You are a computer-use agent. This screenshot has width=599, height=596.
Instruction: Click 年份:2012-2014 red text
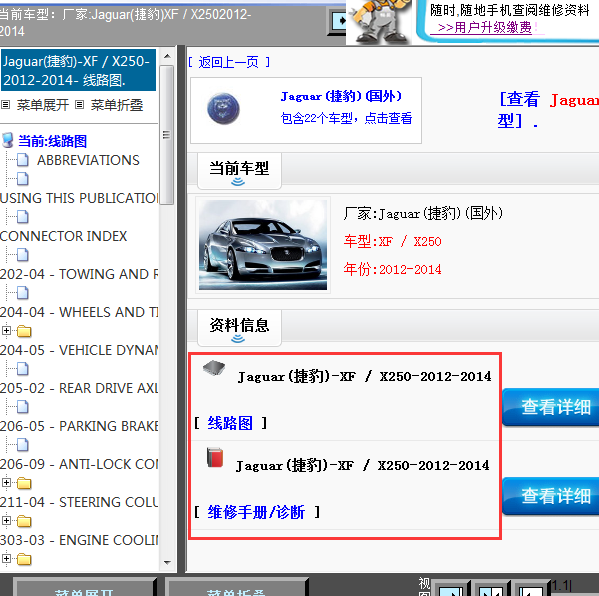coord(392,270)
